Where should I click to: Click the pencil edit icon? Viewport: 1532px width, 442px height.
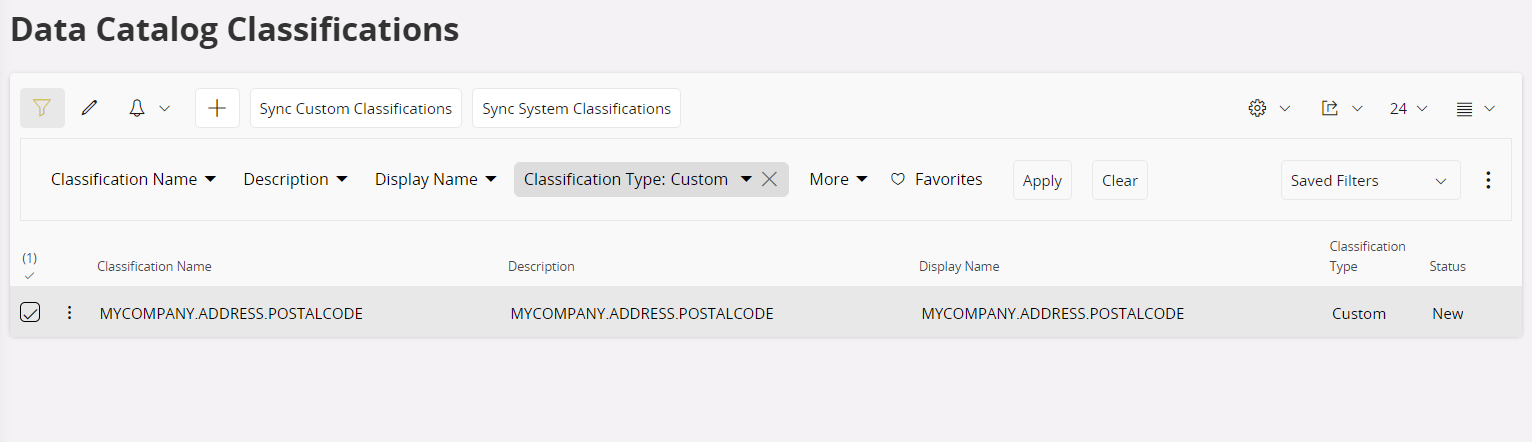point(90,108)
